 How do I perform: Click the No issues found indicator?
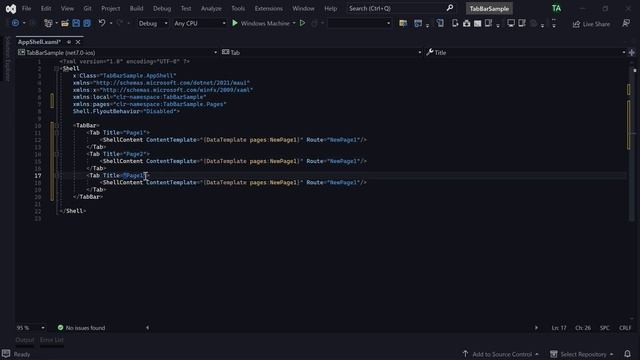pos(82,328)
